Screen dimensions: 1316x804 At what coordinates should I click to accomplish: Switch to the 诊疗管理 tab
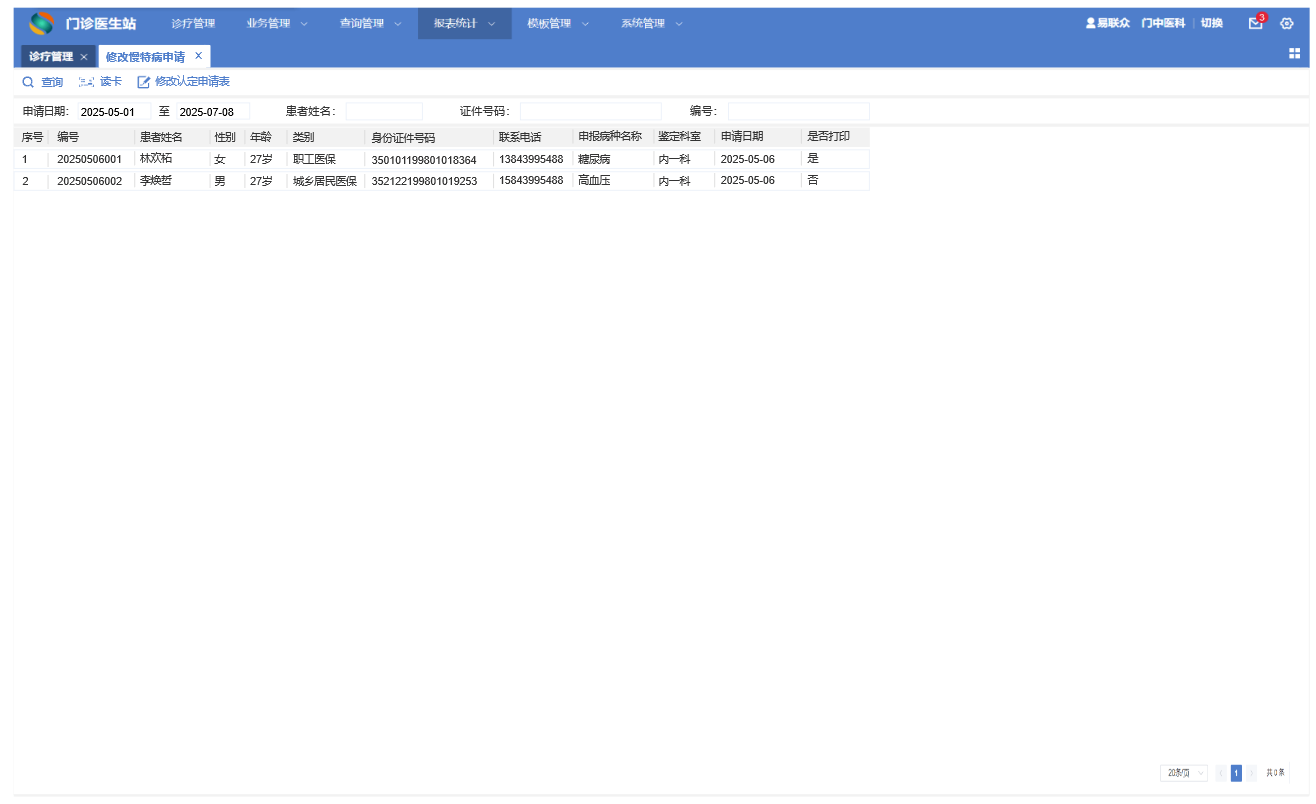click(51, 56)
